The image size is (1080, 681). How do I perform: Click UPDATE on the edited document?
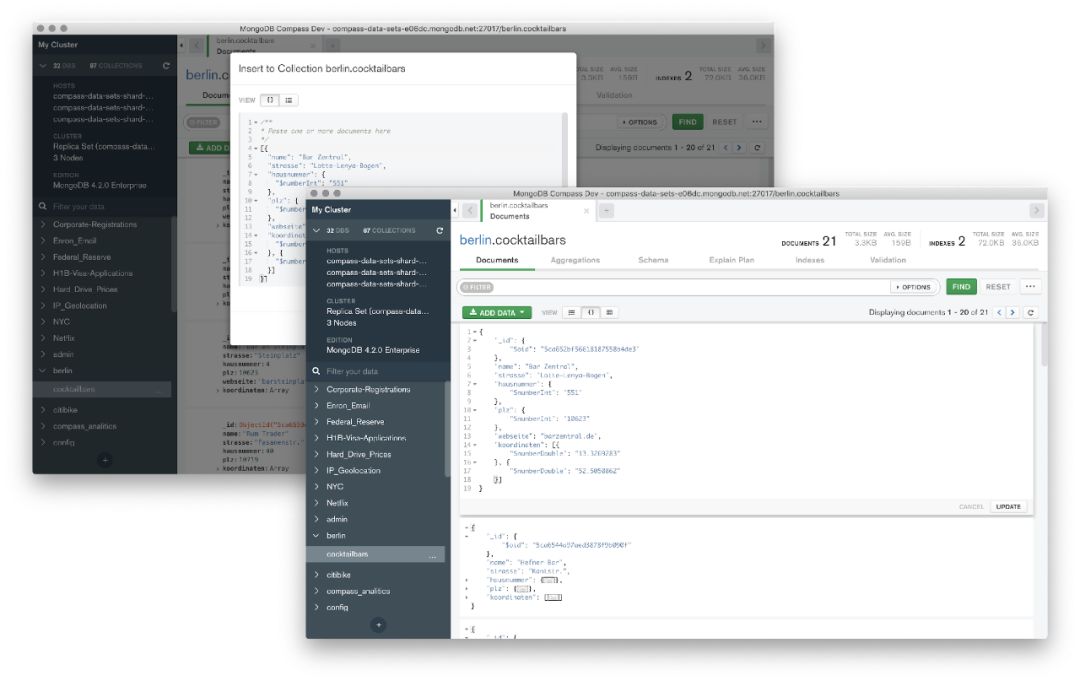[x=1008, y=507]
